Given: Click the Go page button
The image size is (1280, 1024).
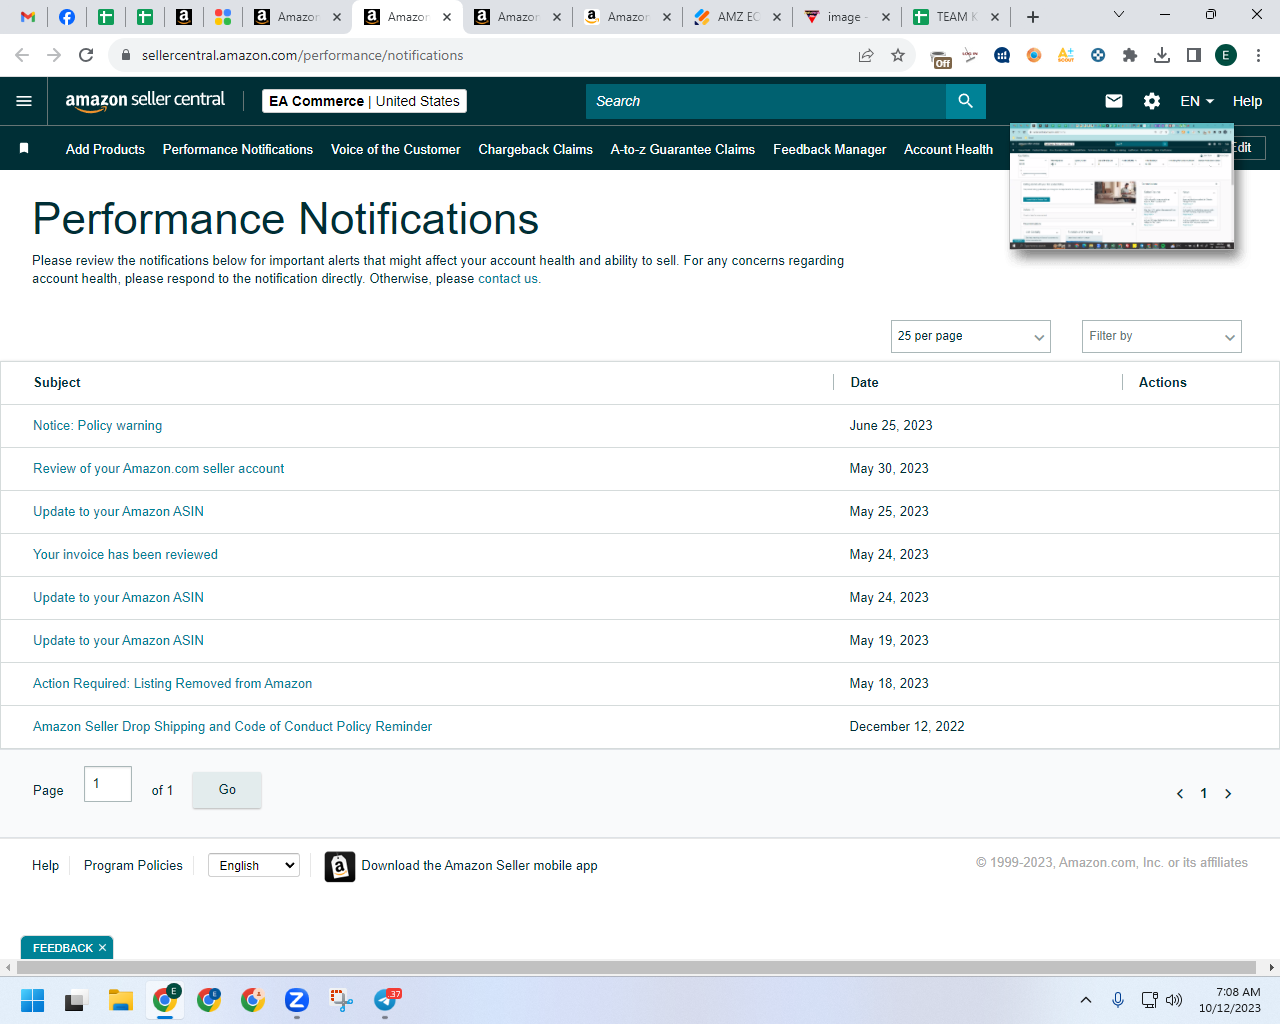Looking at the screenshot, I should 227,790.
